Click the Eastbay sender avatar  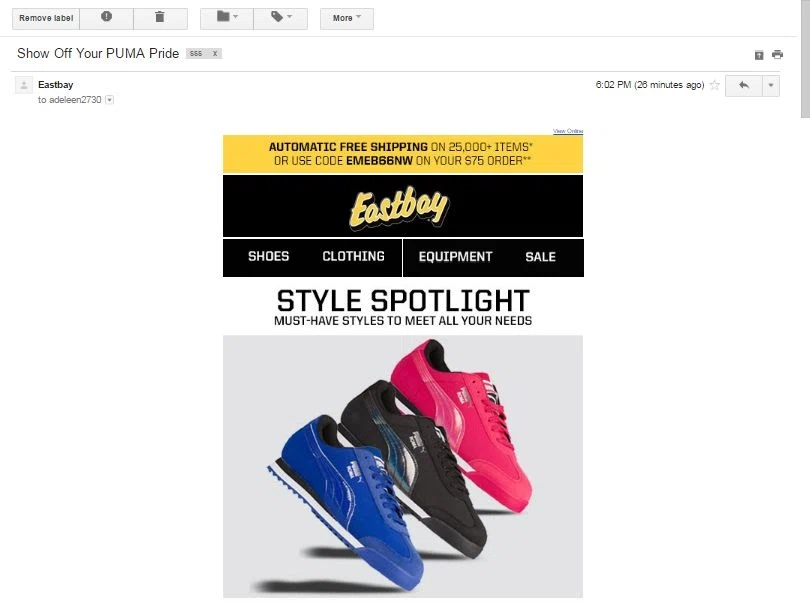click(x=24, y=85)
